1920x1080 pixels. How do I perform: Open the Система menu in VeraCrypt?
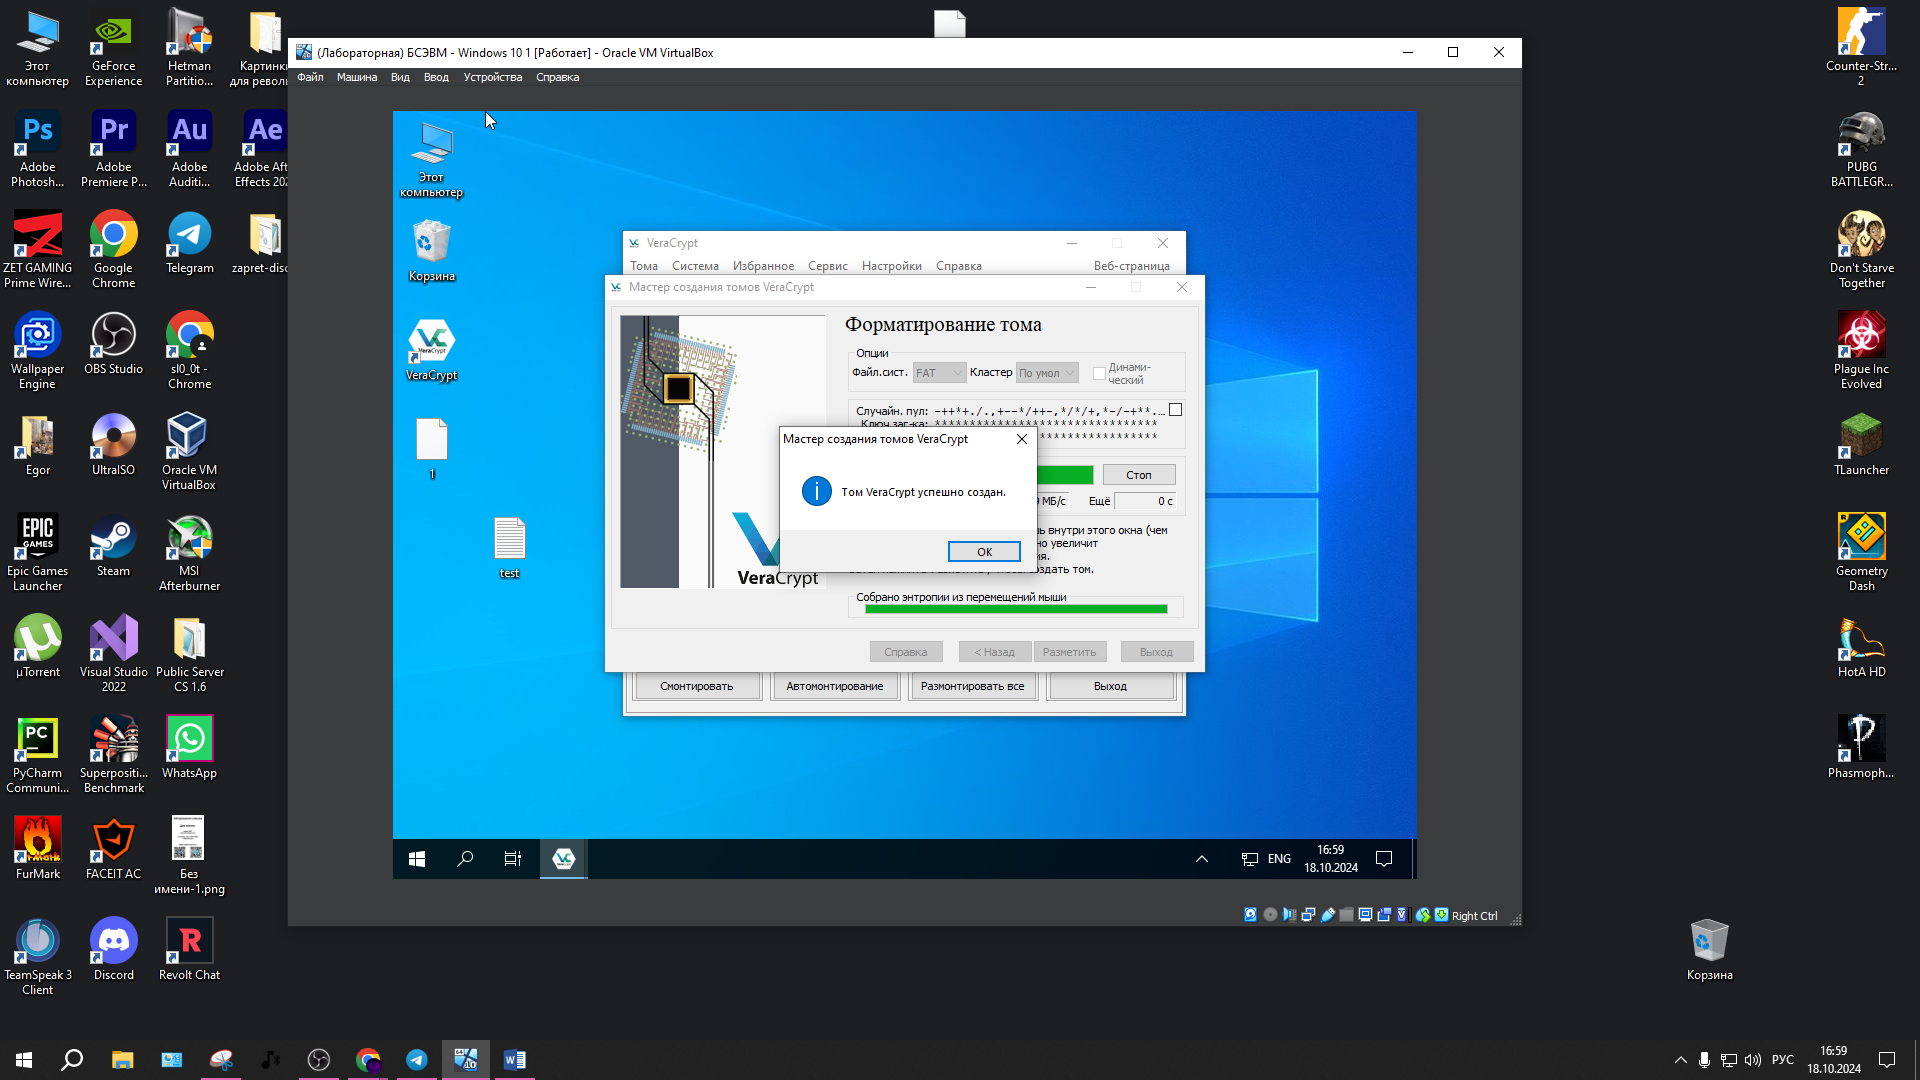click(695, 266)
